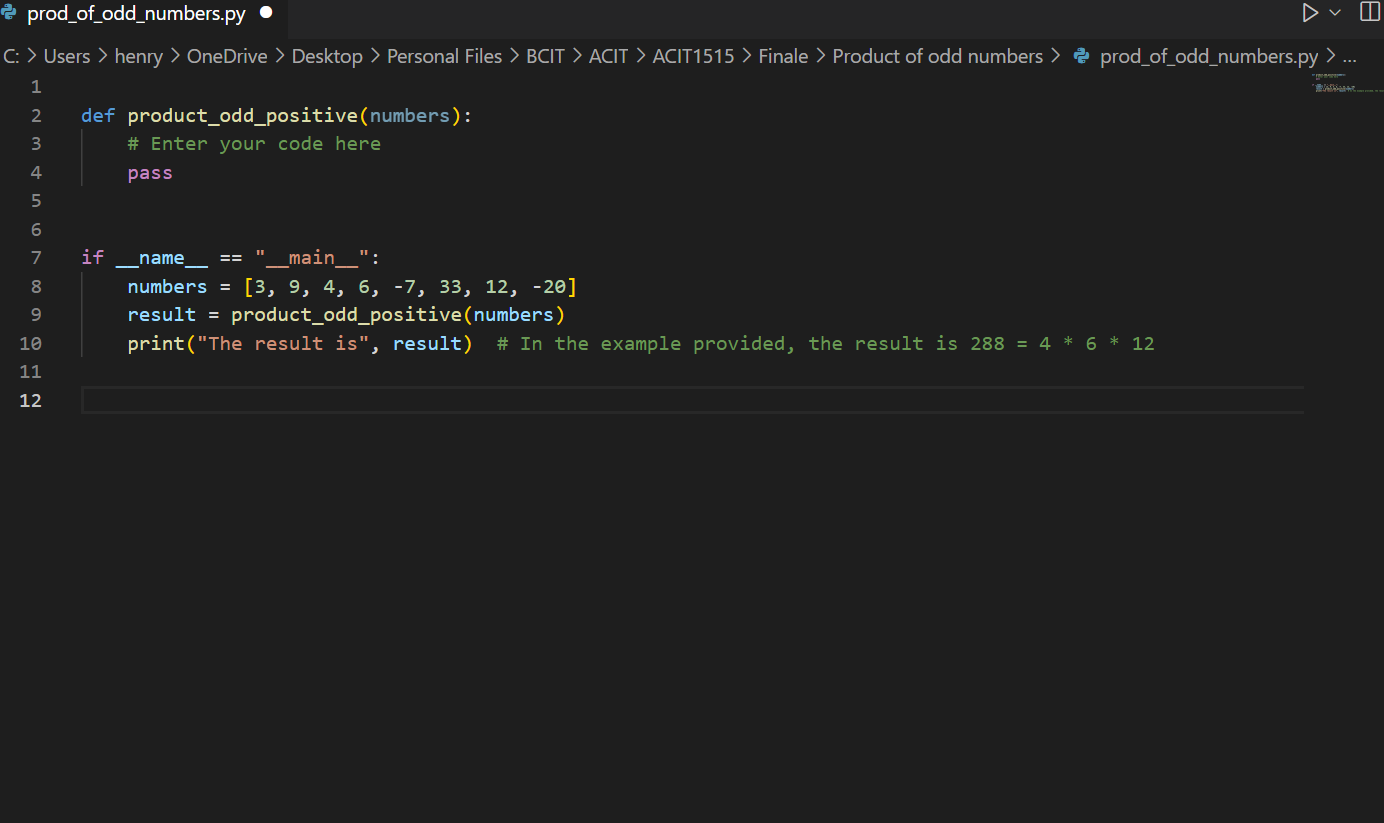Select the Python icon in the breadcrumb bar
Image resolution: width=1384 pixels, height=823 pixels.
click(1081, 56)
